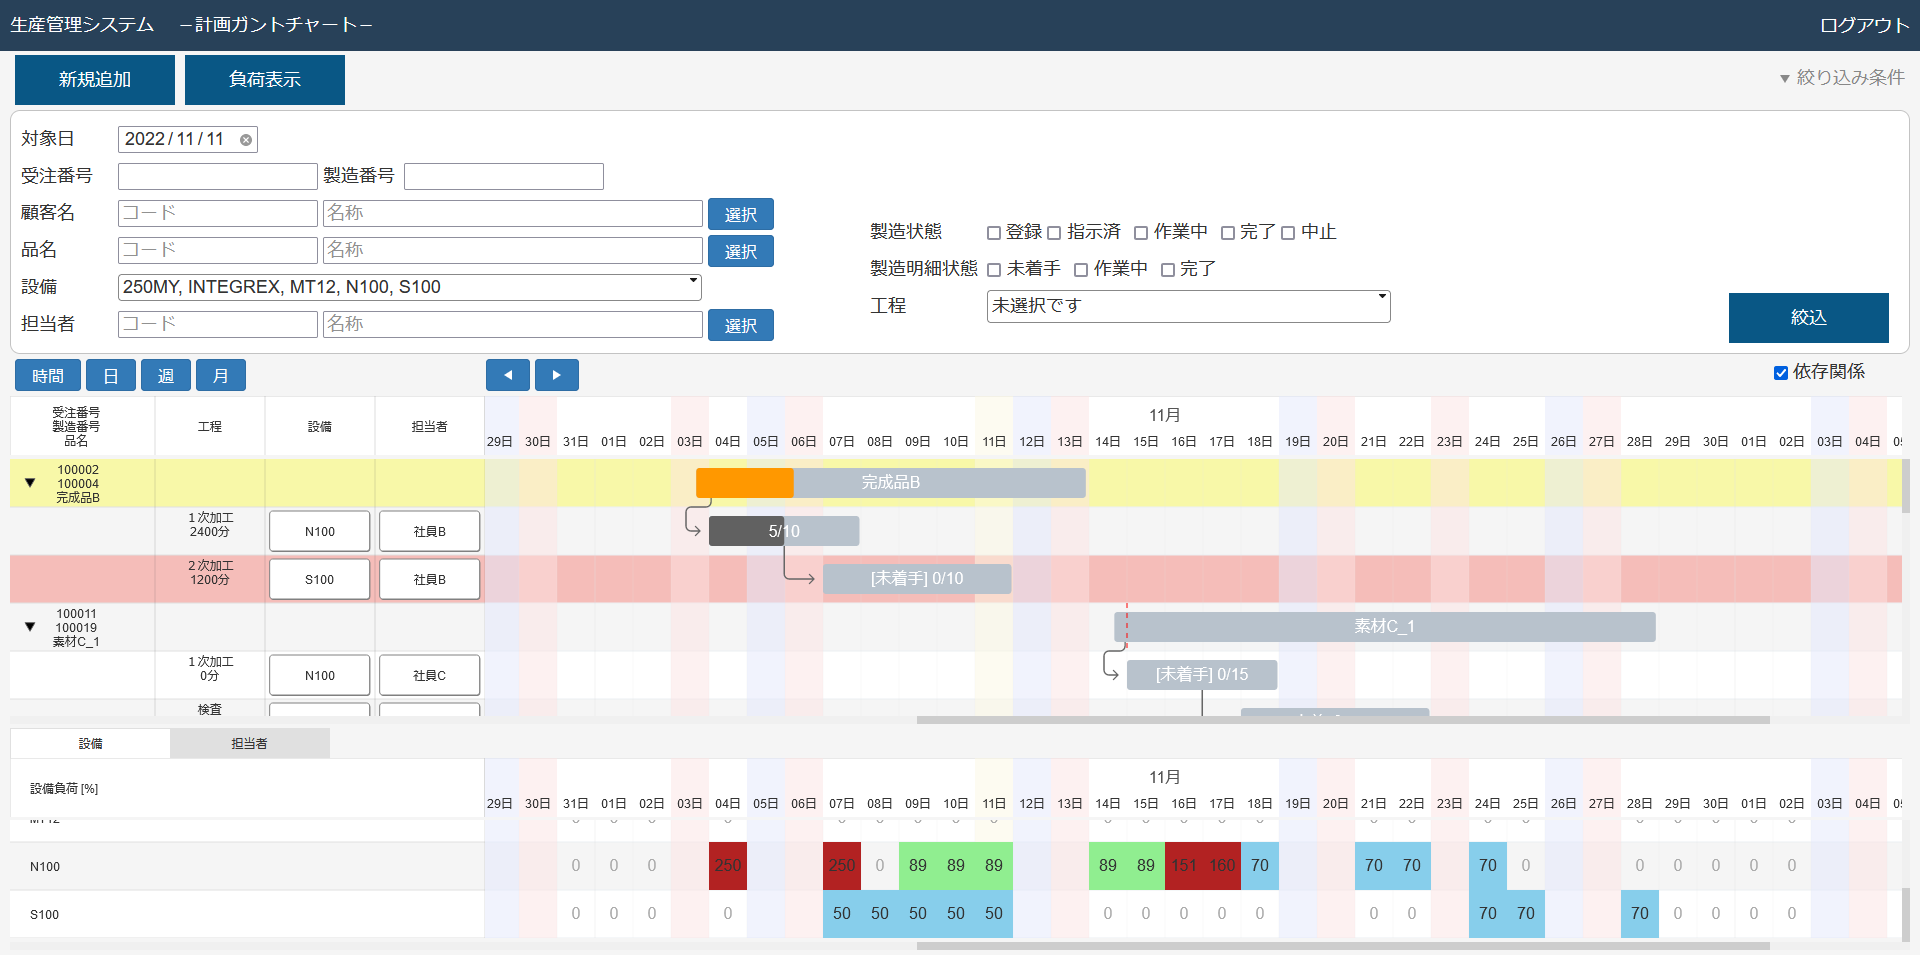
Task: Switch to the 担当者 load tab
Action: [249, 743]
